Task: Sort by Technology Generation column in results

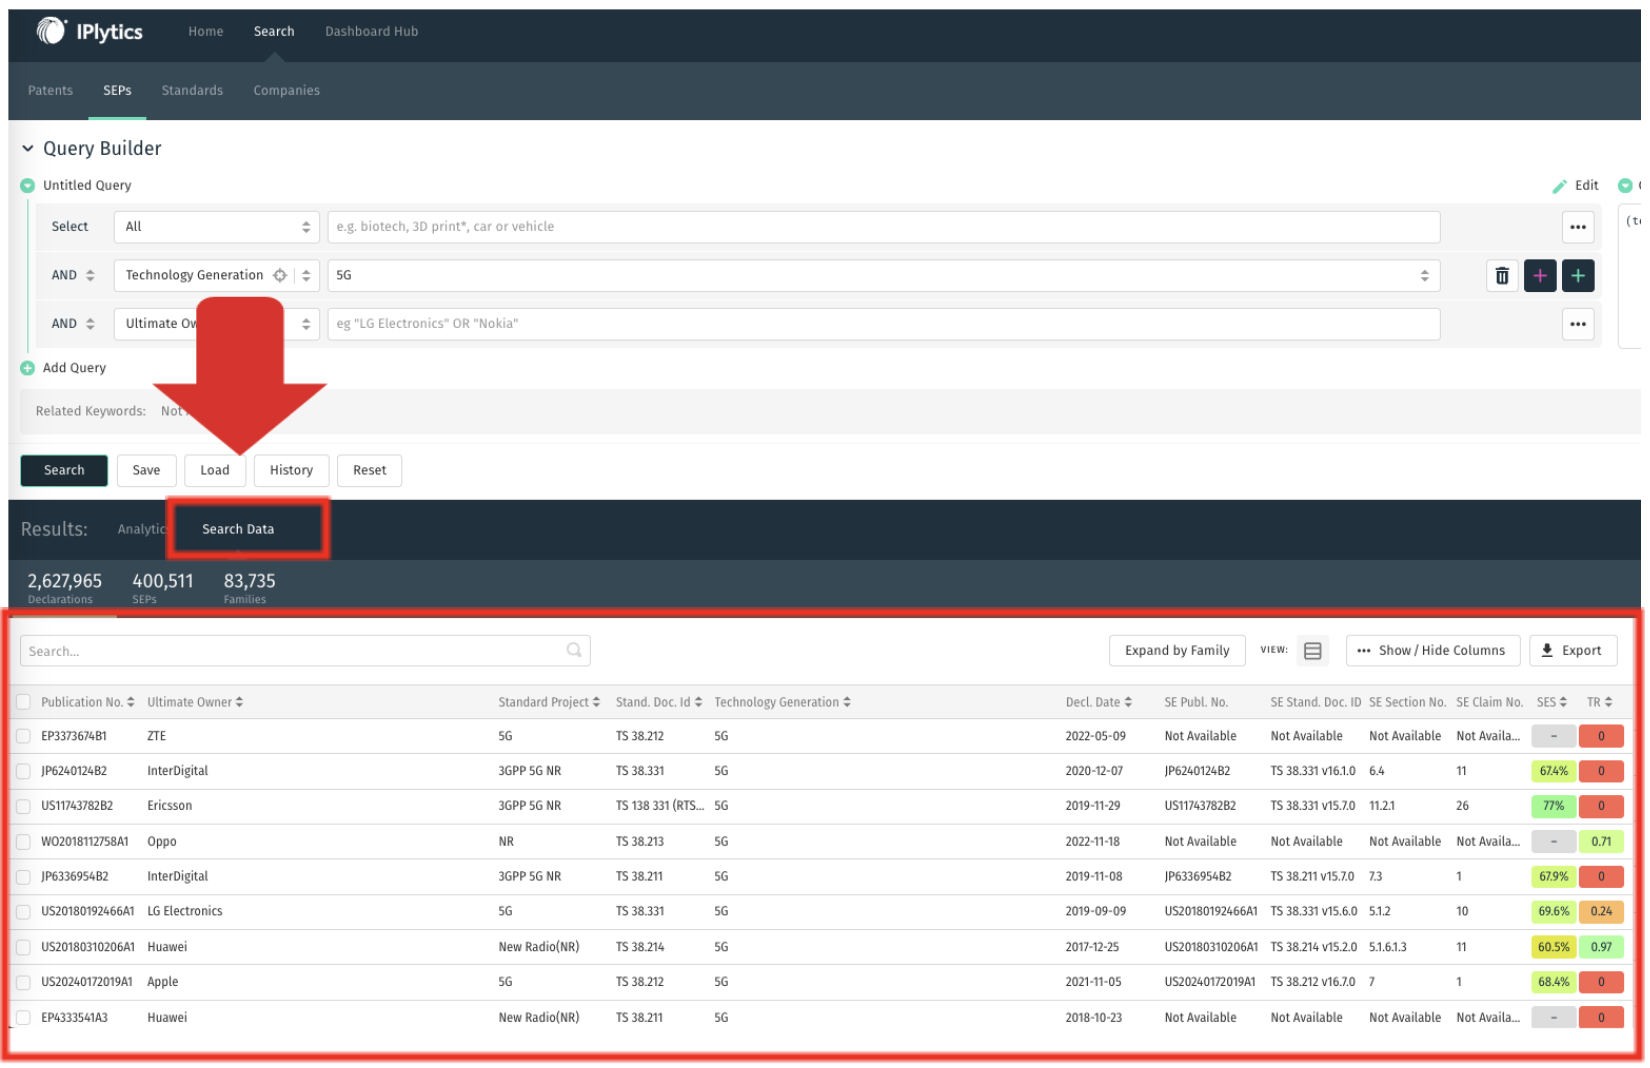Action: [846, 702]
